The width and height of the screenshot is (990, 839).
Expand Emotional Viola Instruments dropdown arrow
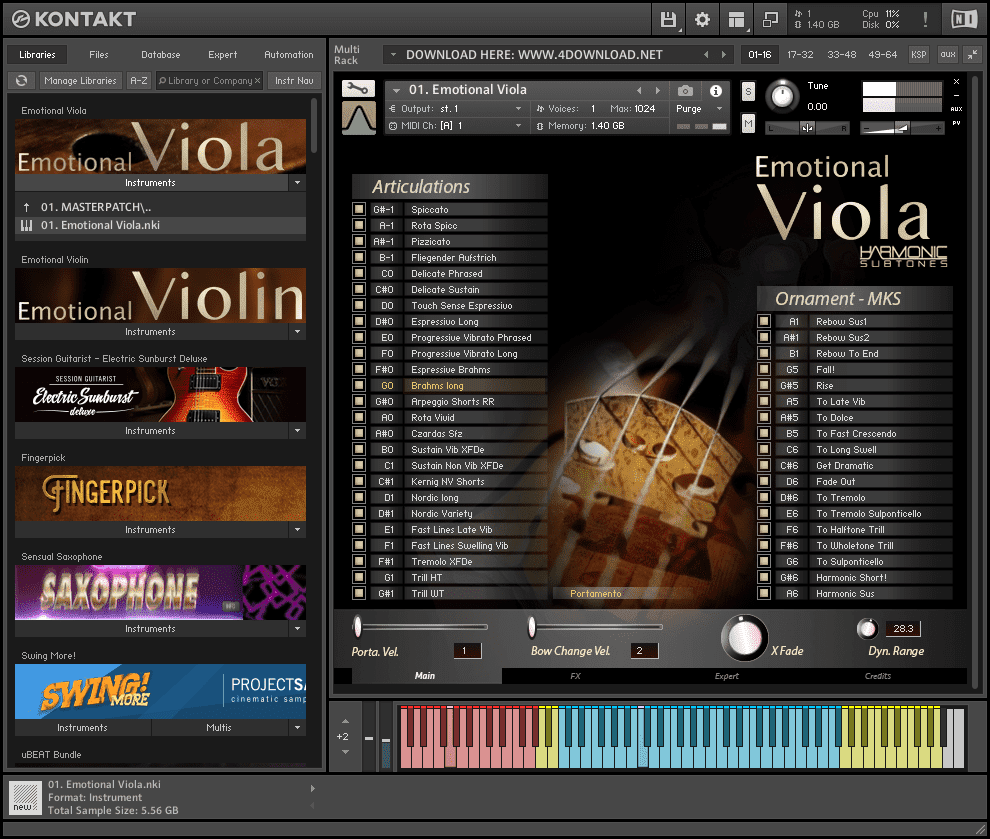(297, 182)
